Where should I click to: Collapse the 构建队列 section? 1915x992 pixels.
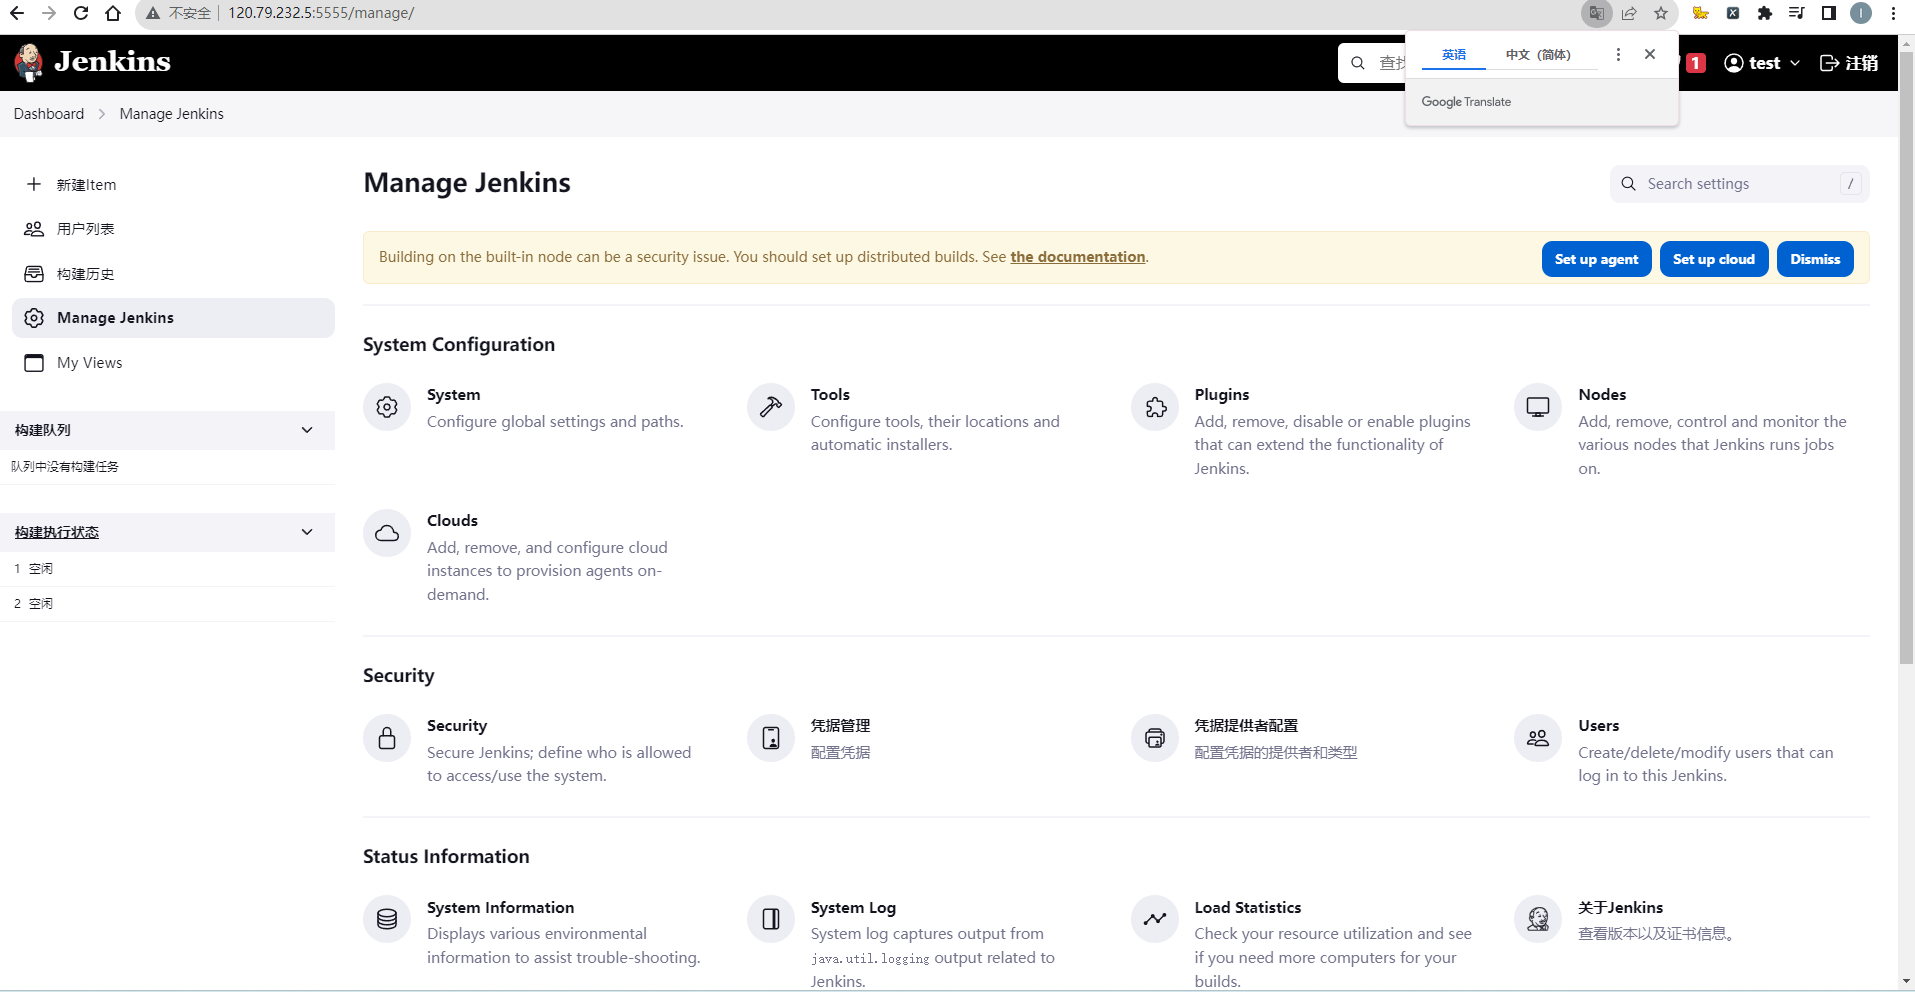tap(306, 430)
